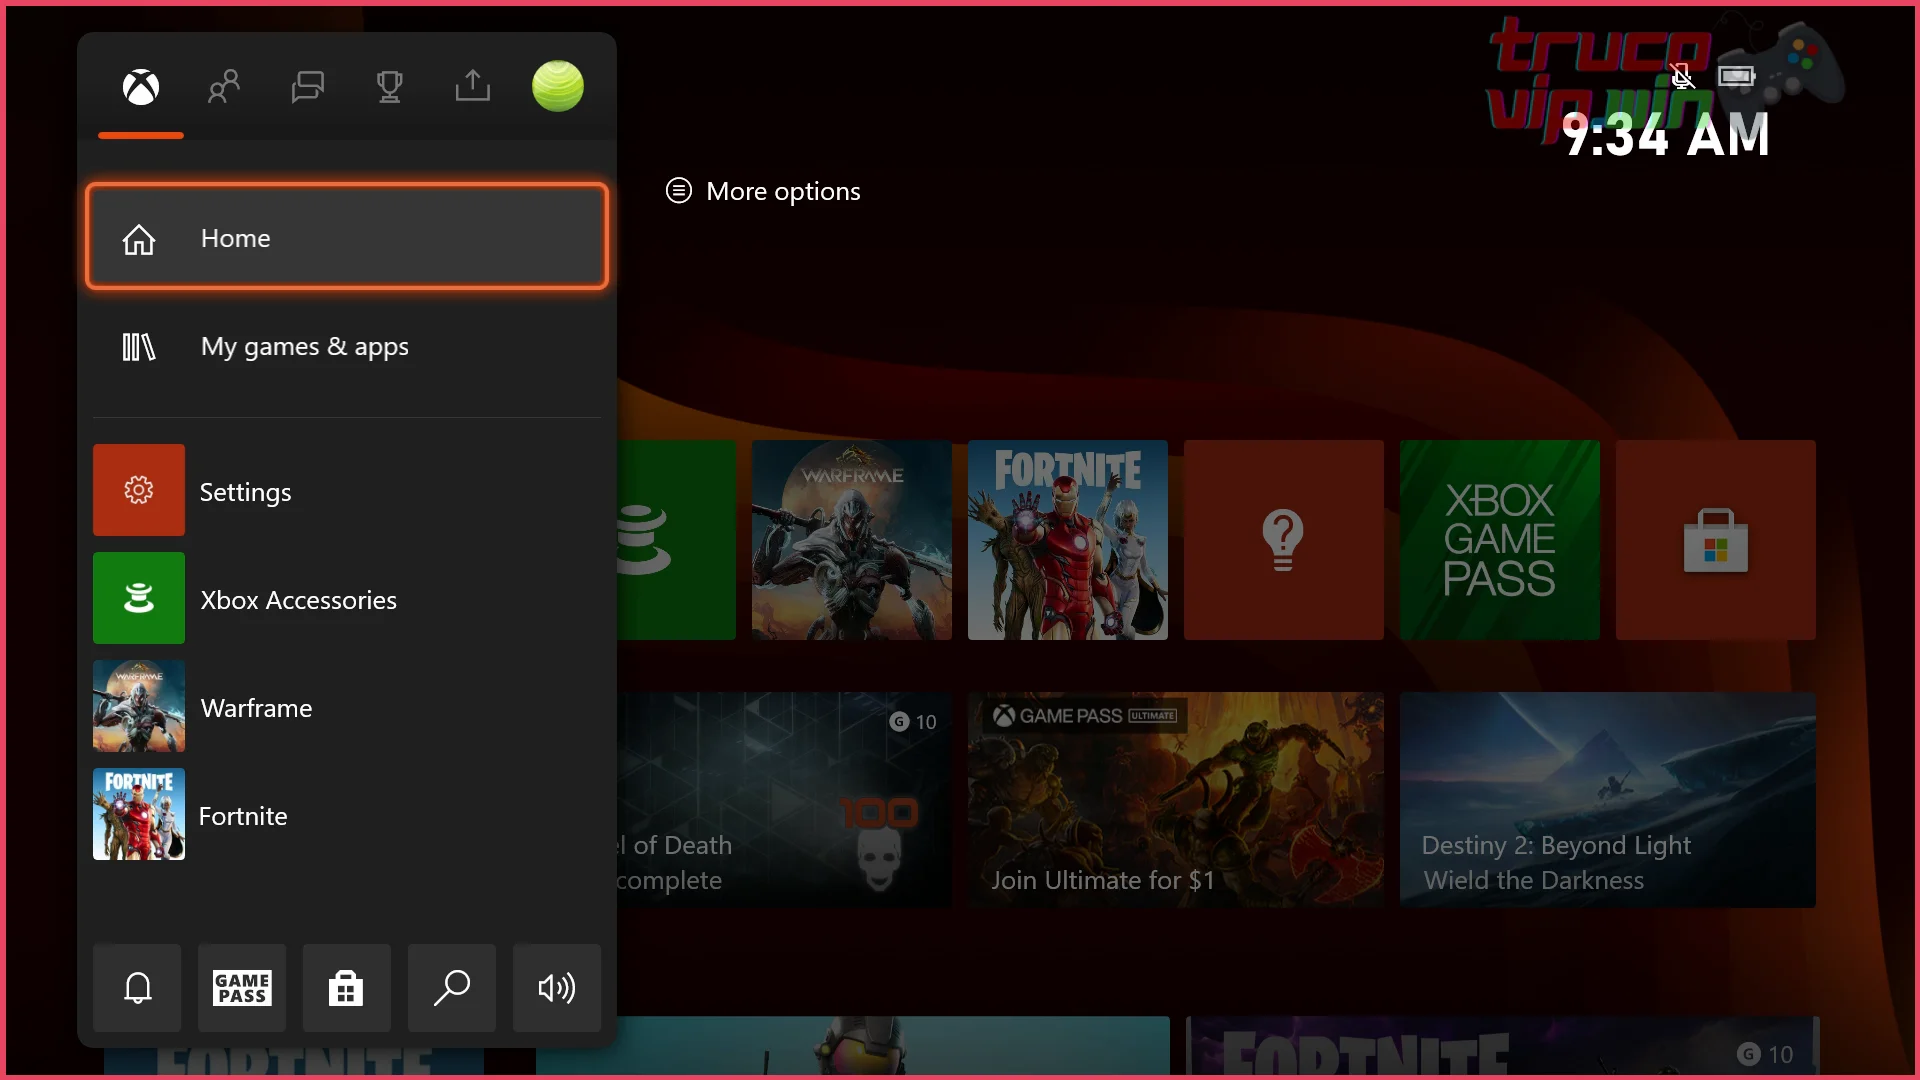Click the Fortnite thumbnail in guide
Screen dimensions: 1920x1080
click(x=139, y=814)
